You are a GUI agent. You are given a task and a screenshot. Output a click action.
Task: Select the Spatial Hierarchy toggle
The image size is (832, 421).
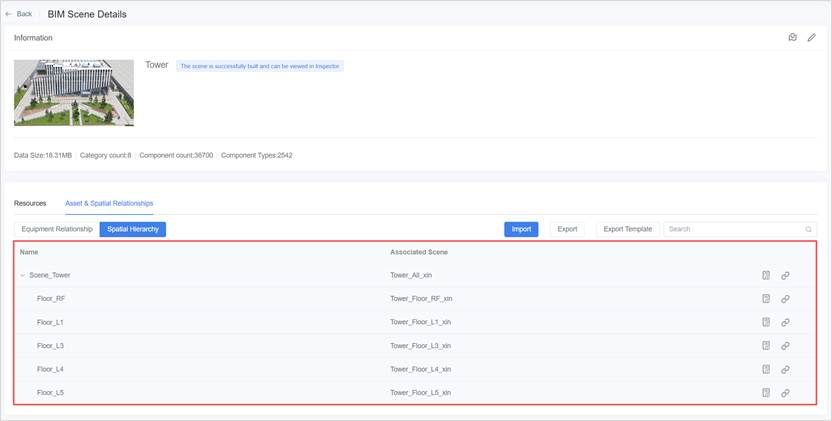pos(132,229)
